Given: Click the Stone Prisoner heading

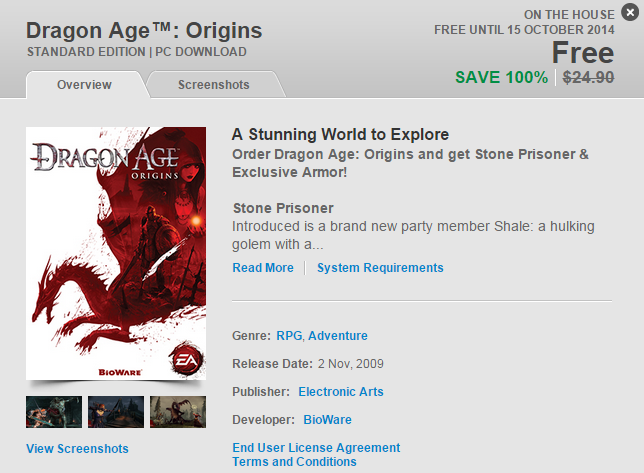Looking at the screenshot, I should (283, 208).
